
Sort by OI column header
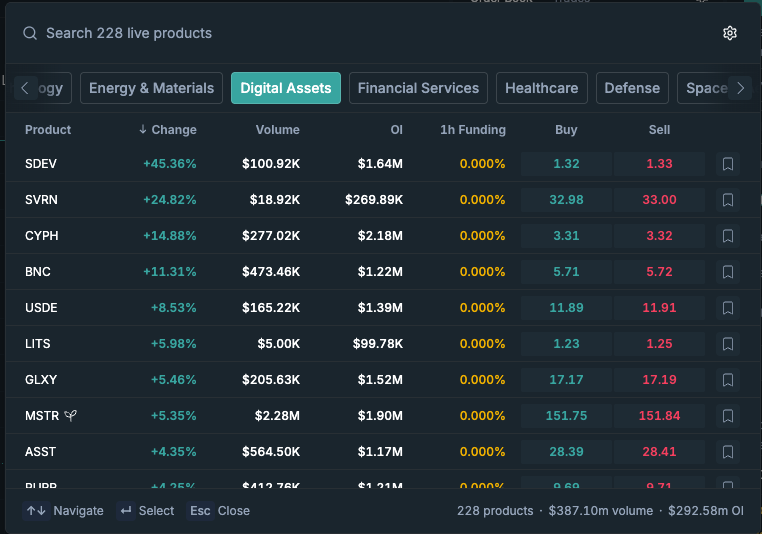(x=397, y=130)
